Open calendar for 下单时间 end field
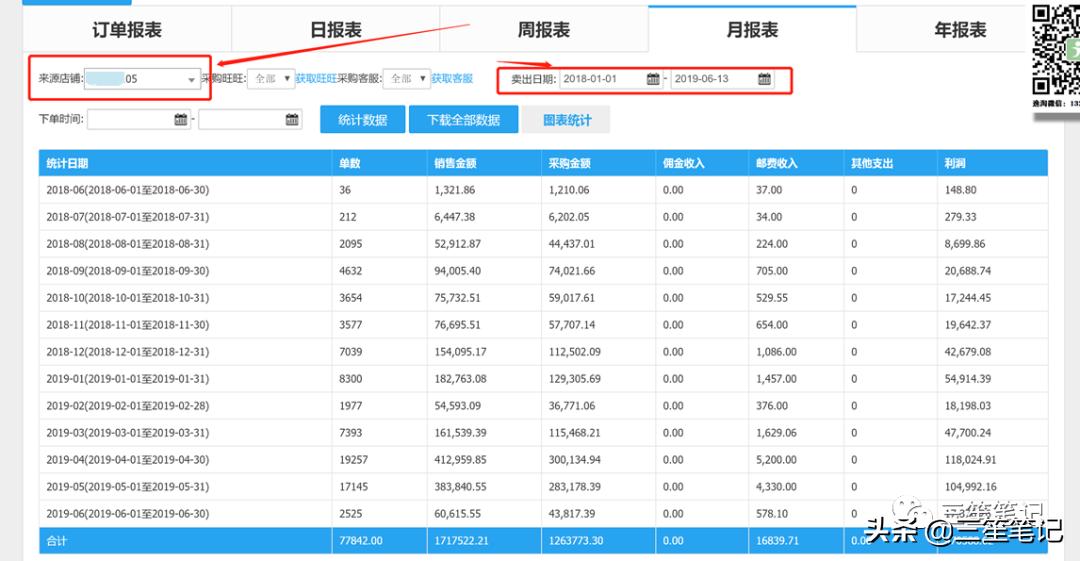 pos(292,120)
